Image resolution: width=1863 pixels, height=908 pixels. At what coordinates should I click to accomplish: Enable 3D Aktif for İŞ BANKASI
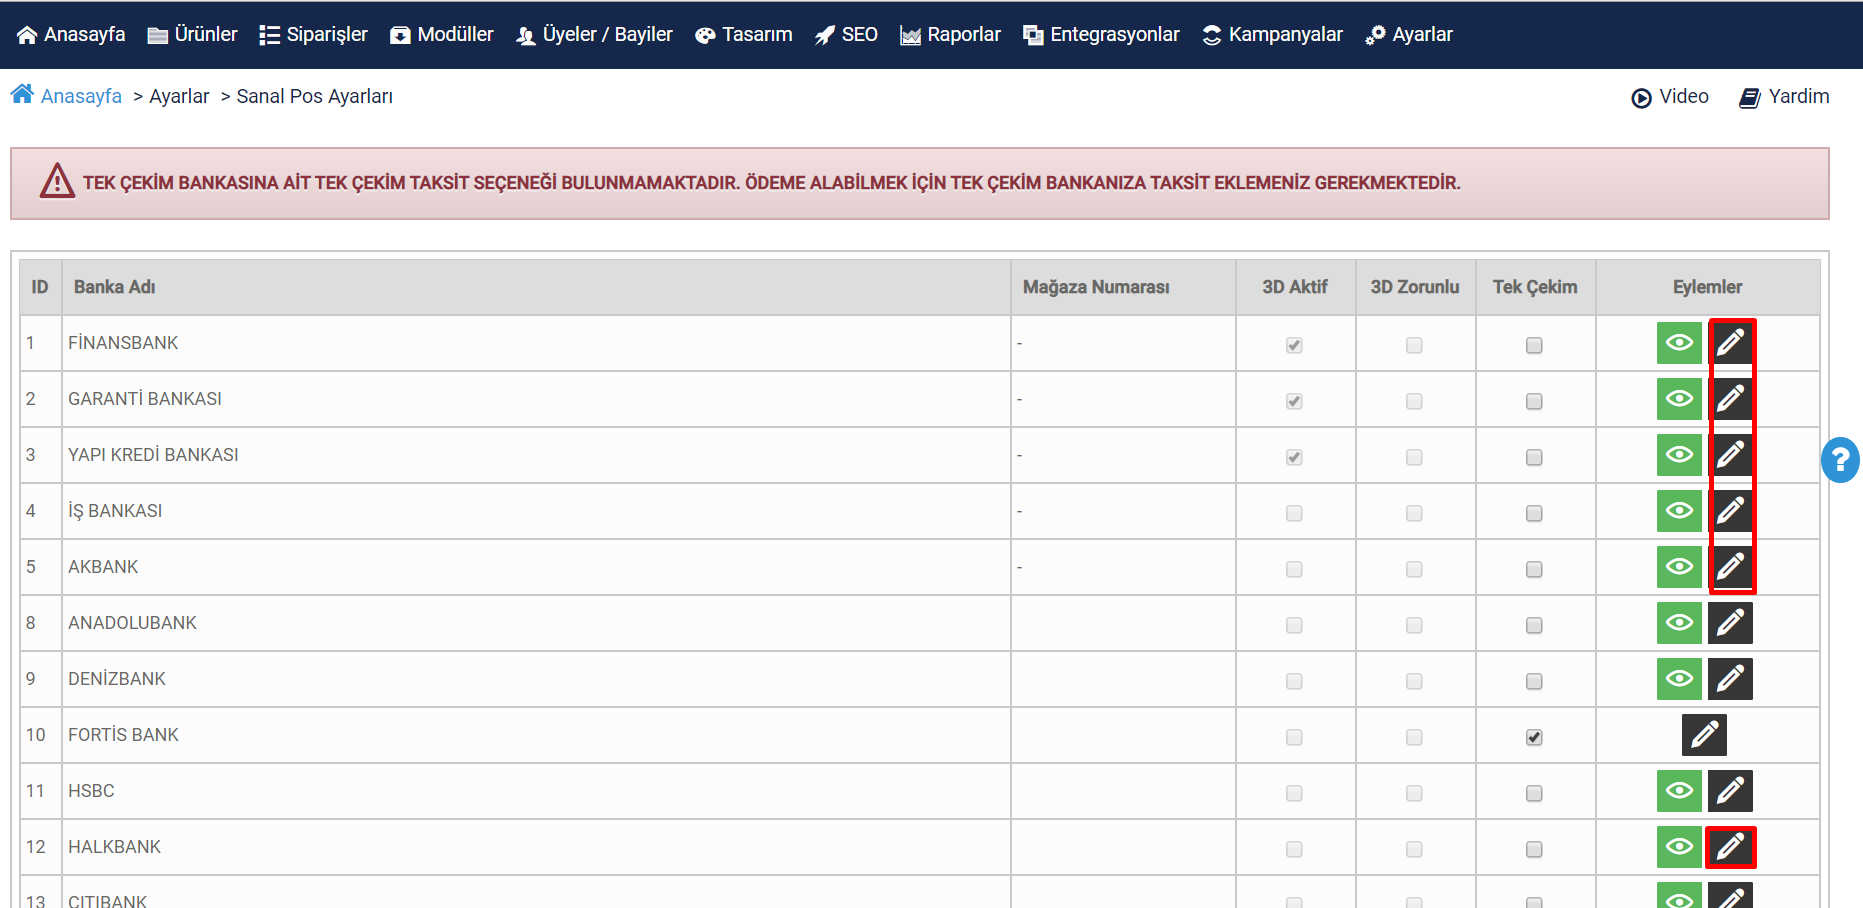click(x=1294, y=513)
